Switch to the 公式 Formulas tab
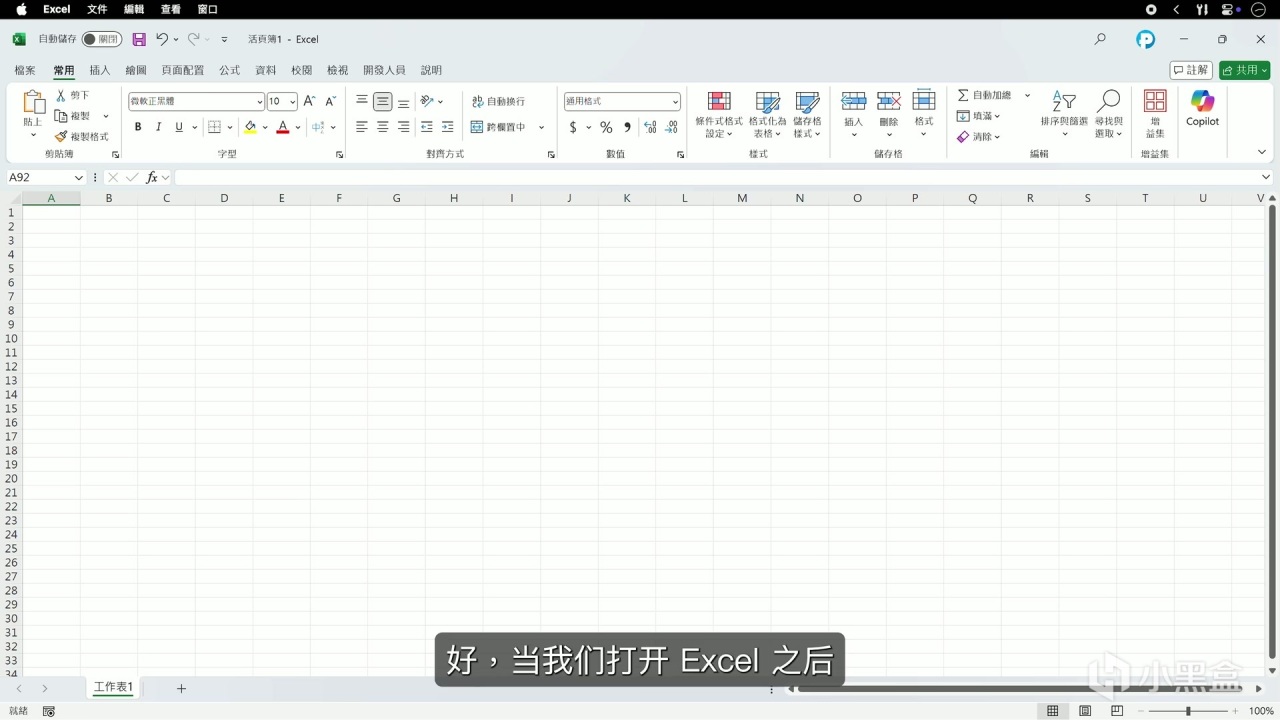This screenshot has width=1280, height=720. [230, 70]
